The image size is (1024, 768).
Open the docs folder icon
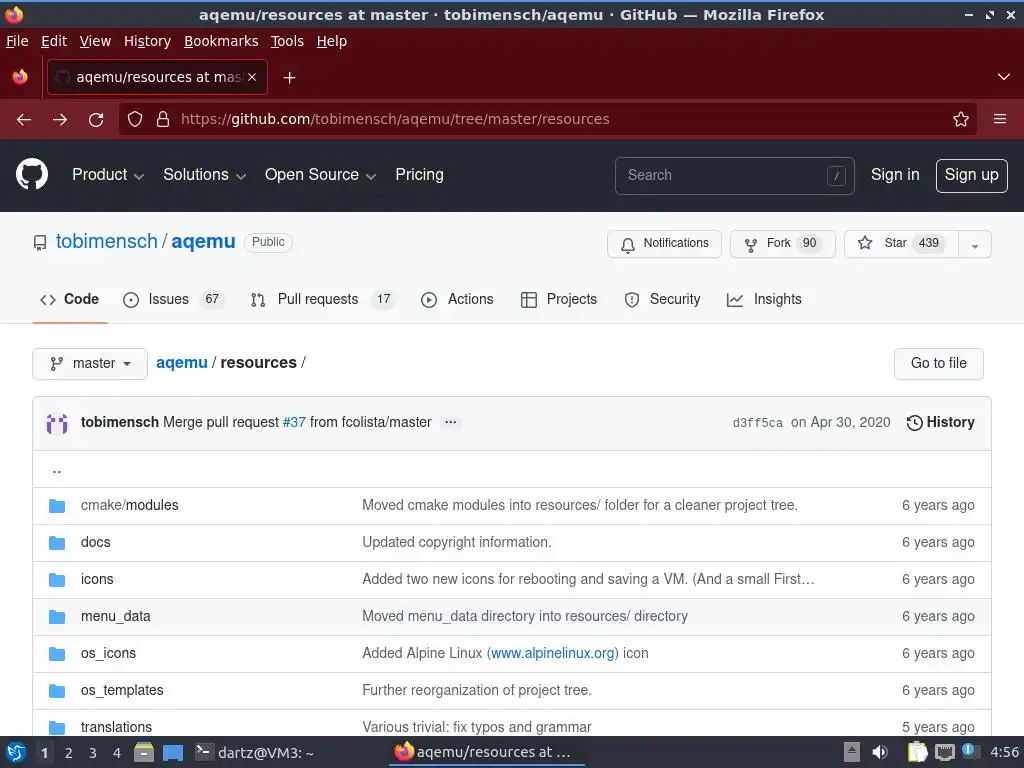tap(57, 543)
